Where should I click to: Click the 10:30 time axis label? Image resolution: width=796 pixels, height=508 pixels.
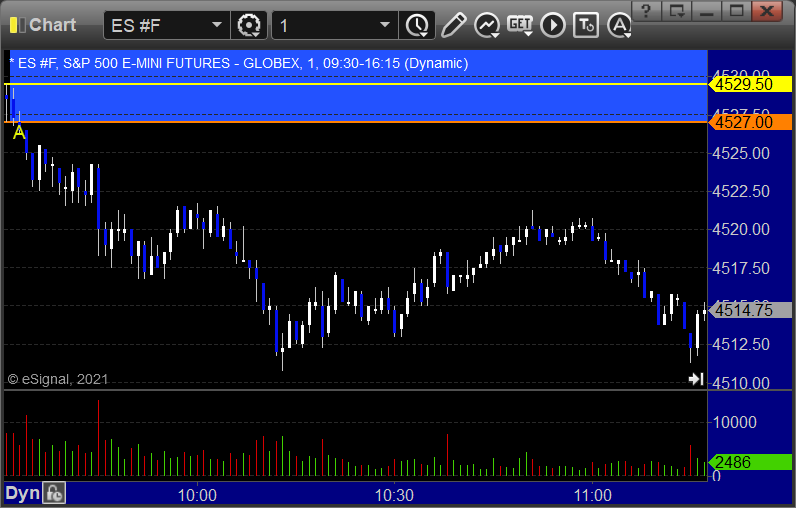394,495
